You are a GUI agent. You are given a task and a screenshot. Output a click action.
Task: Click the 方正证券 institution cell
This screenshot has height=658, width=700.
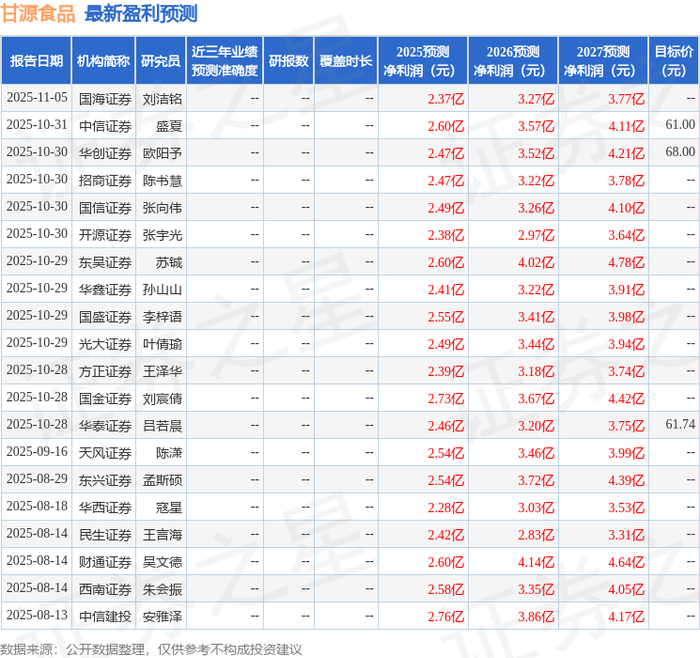click(105, 371)
